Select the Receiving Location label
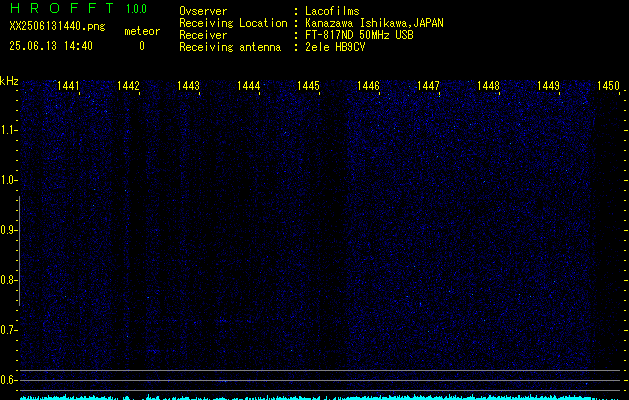The image size is (629, 400). (233, 24)
